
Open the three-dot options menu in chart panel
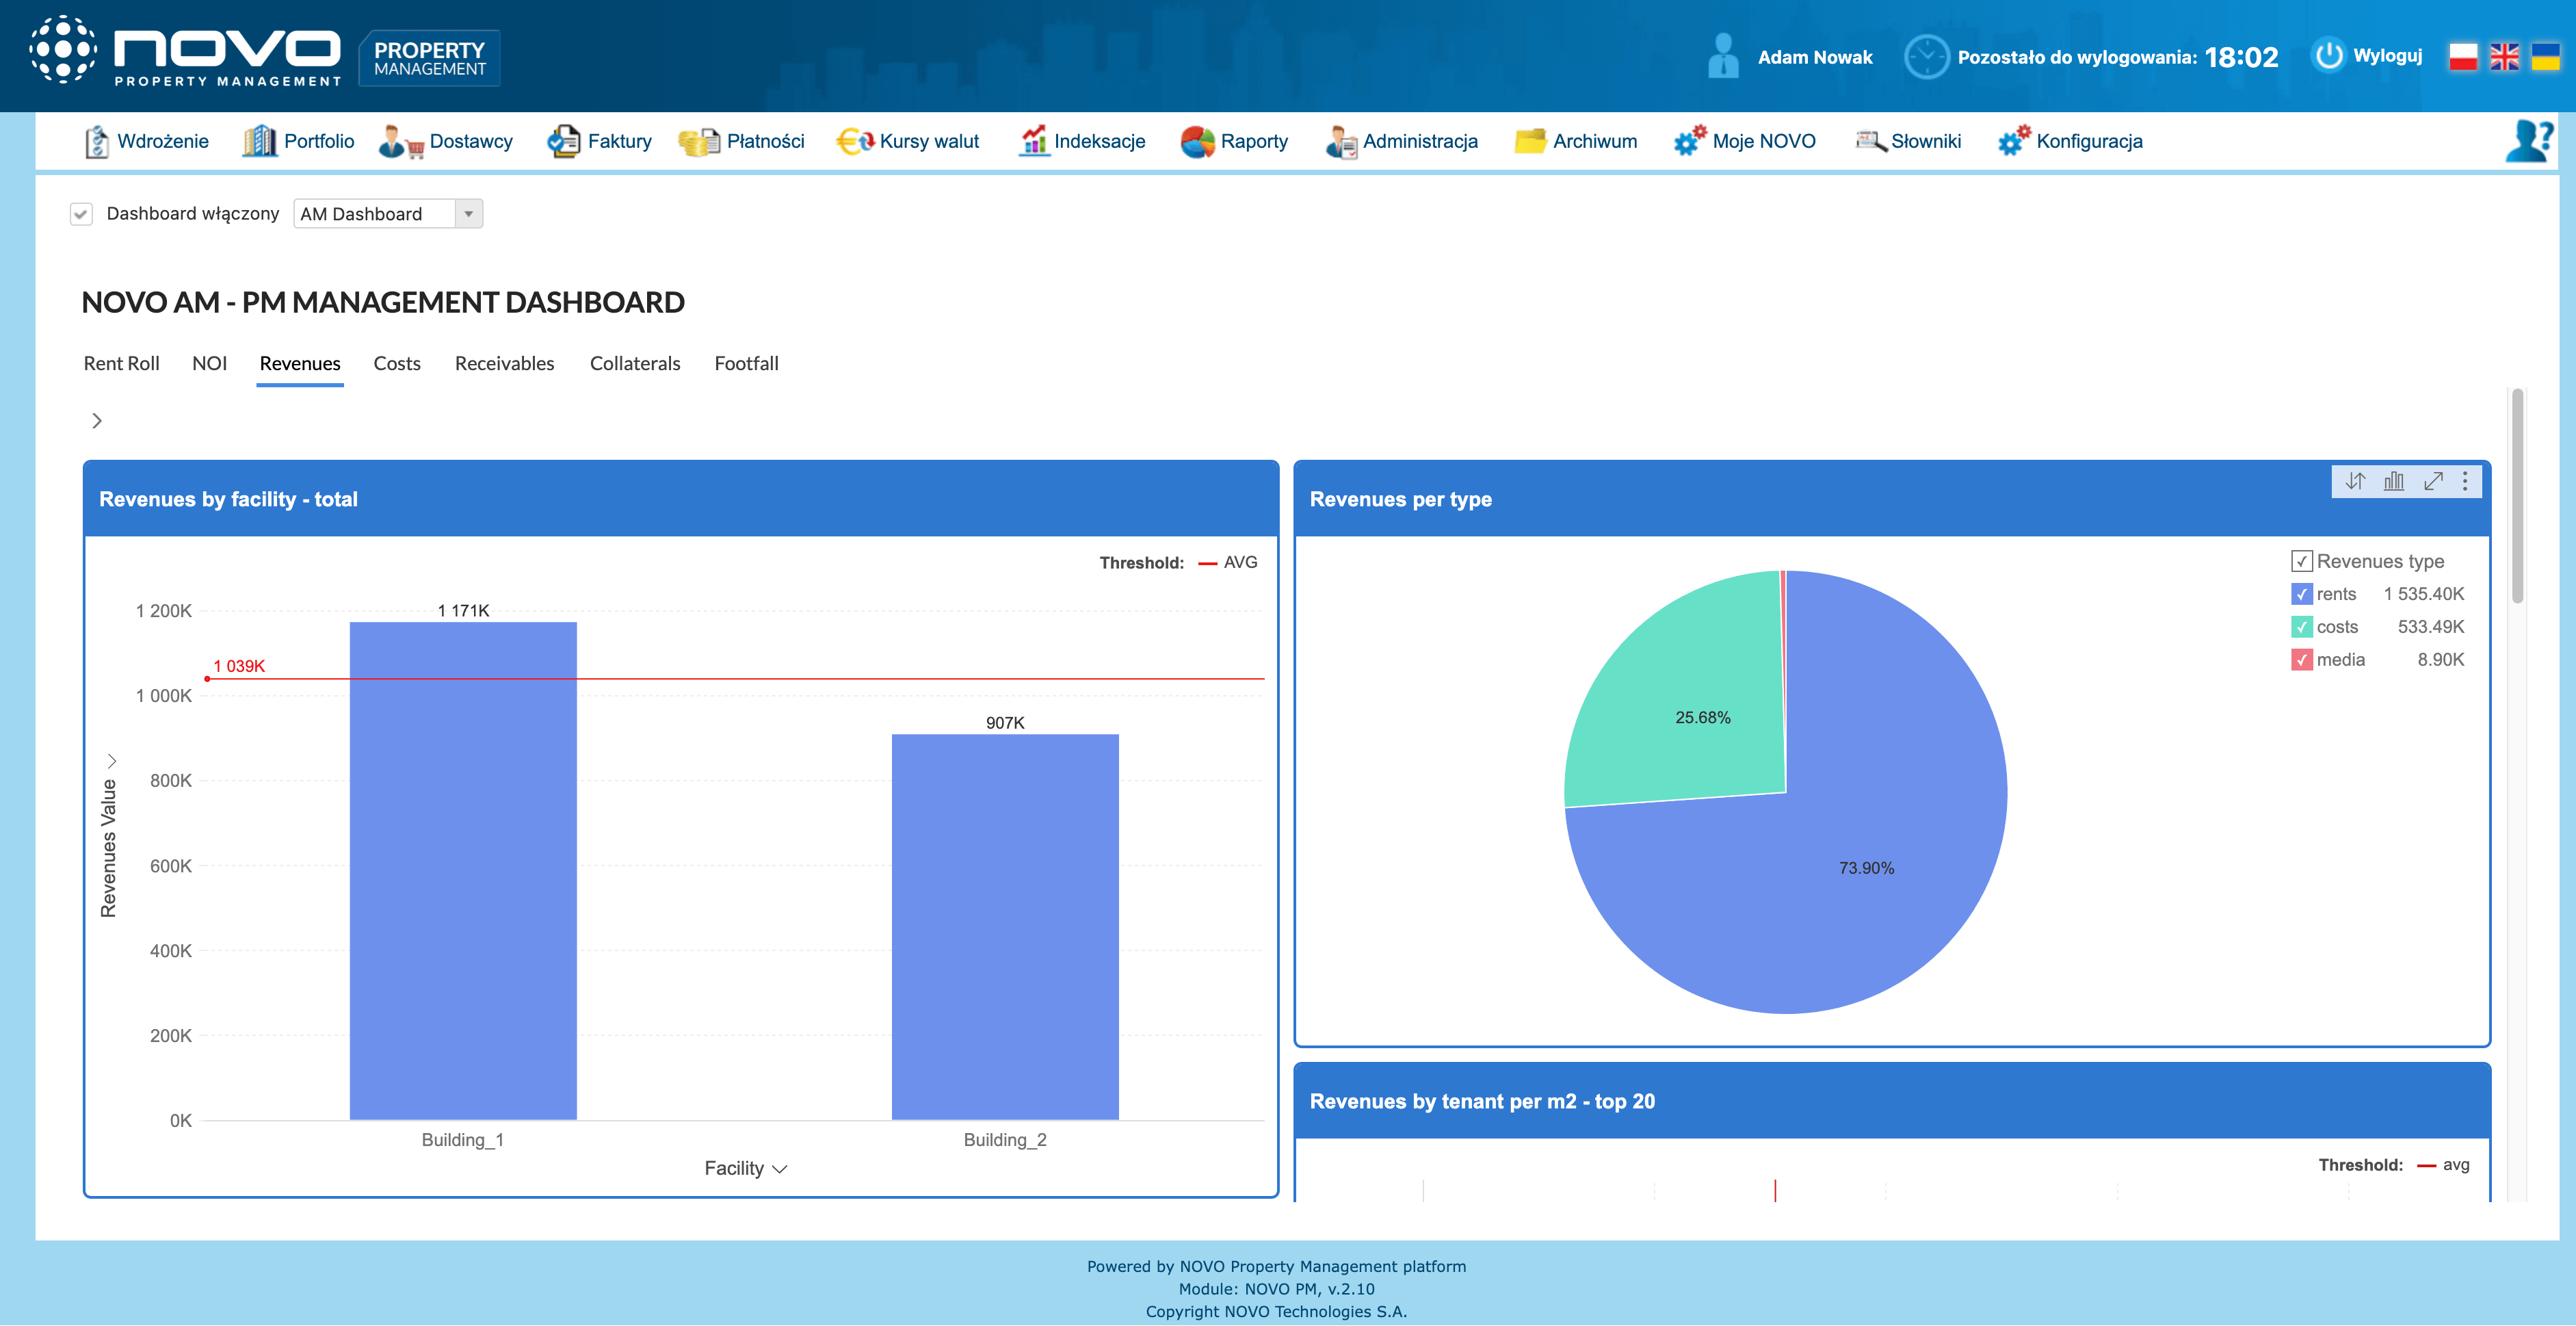coord(2465,481)
